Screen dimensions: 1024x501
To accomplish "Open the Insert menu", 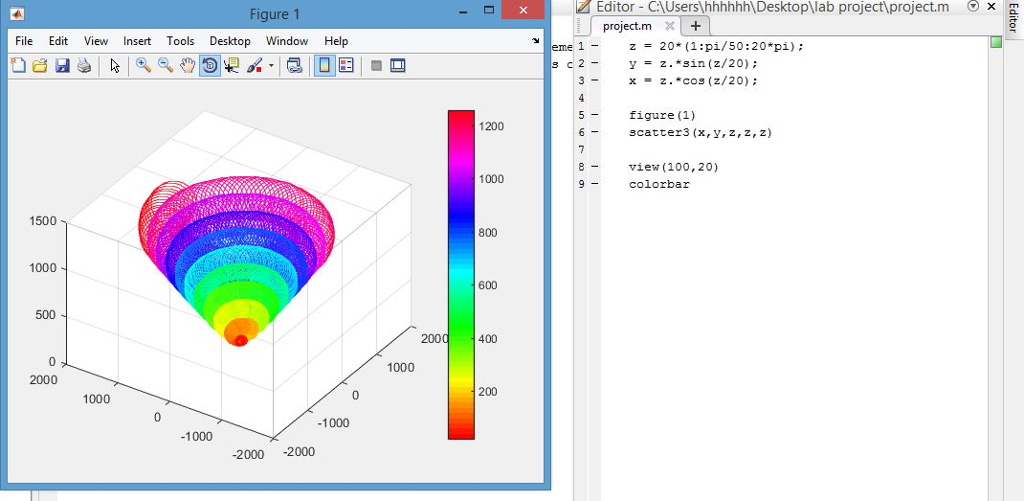I will tap(137, 41).
